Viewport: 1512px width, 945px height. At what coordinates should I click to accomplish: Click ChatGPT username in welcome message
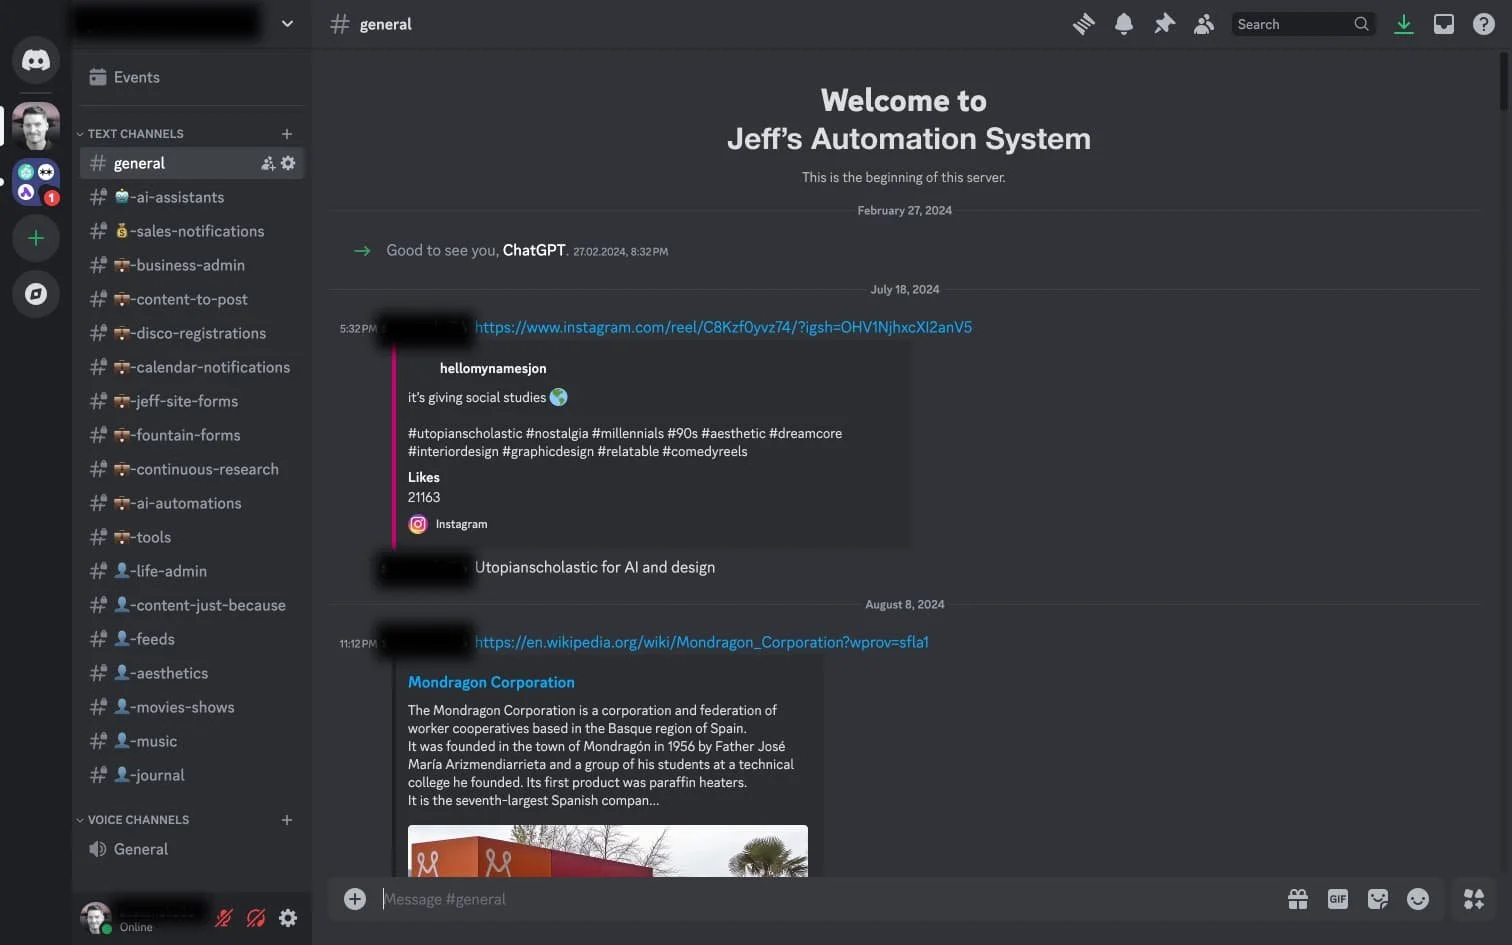(534, 250)
